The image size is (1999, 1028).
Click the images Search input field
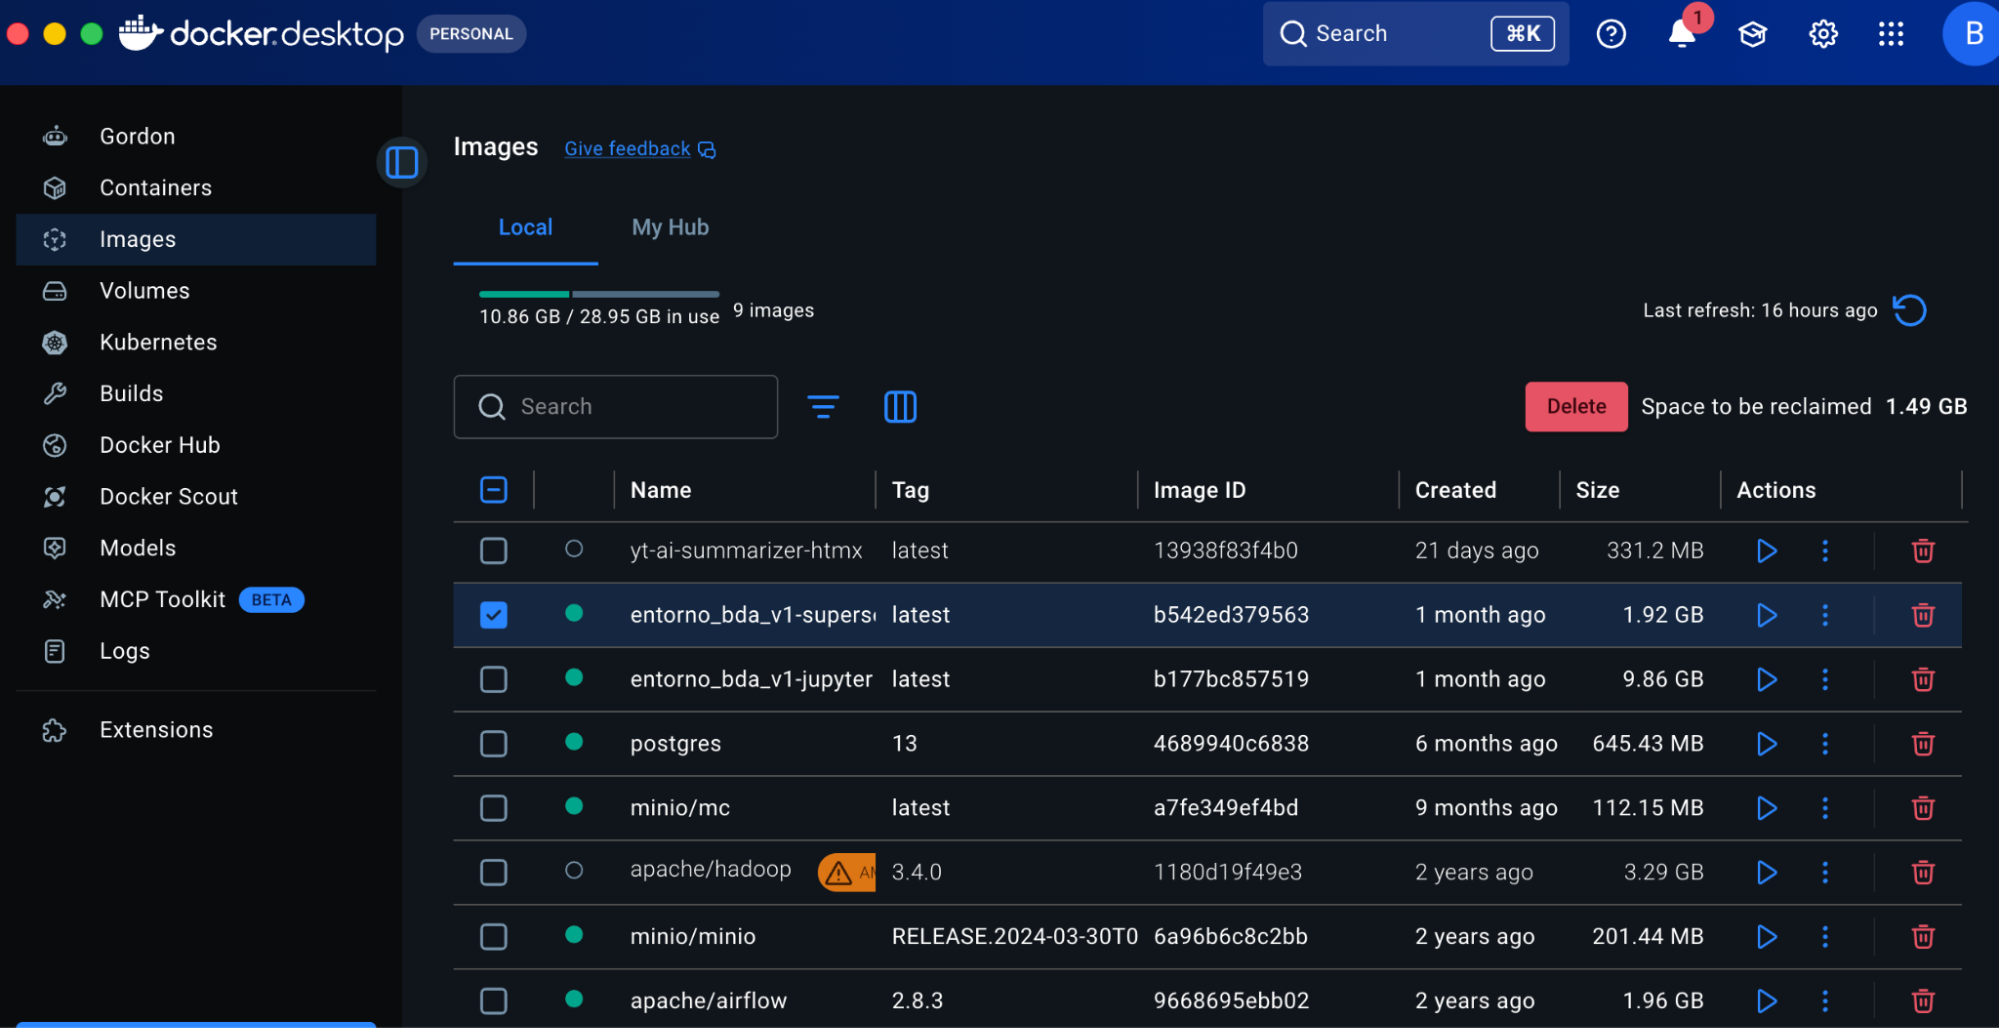click(616, 407)
